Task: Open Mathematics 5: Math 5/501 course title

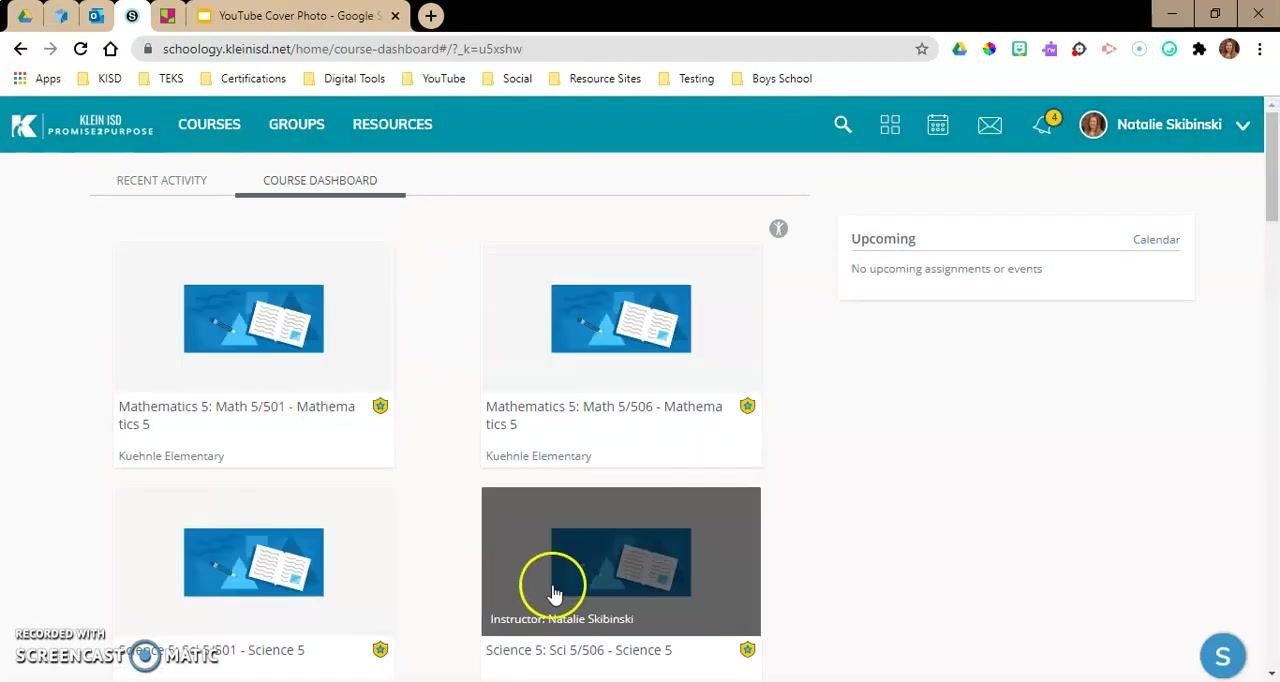Action: tap(237, 415)
